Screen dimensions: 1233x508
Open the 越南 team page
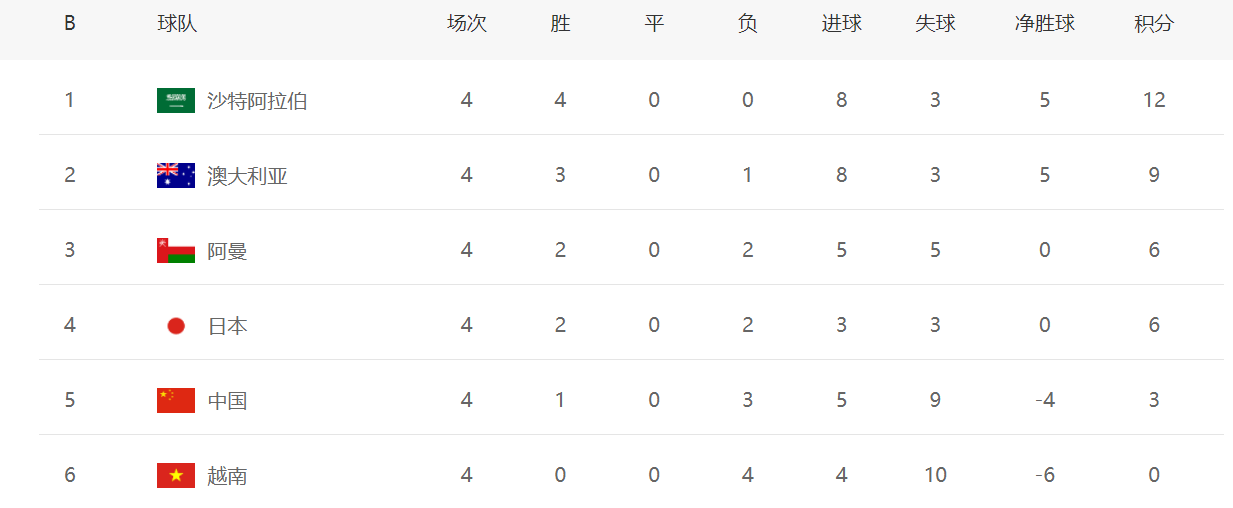pyautogui.click(x=227, y=476)
